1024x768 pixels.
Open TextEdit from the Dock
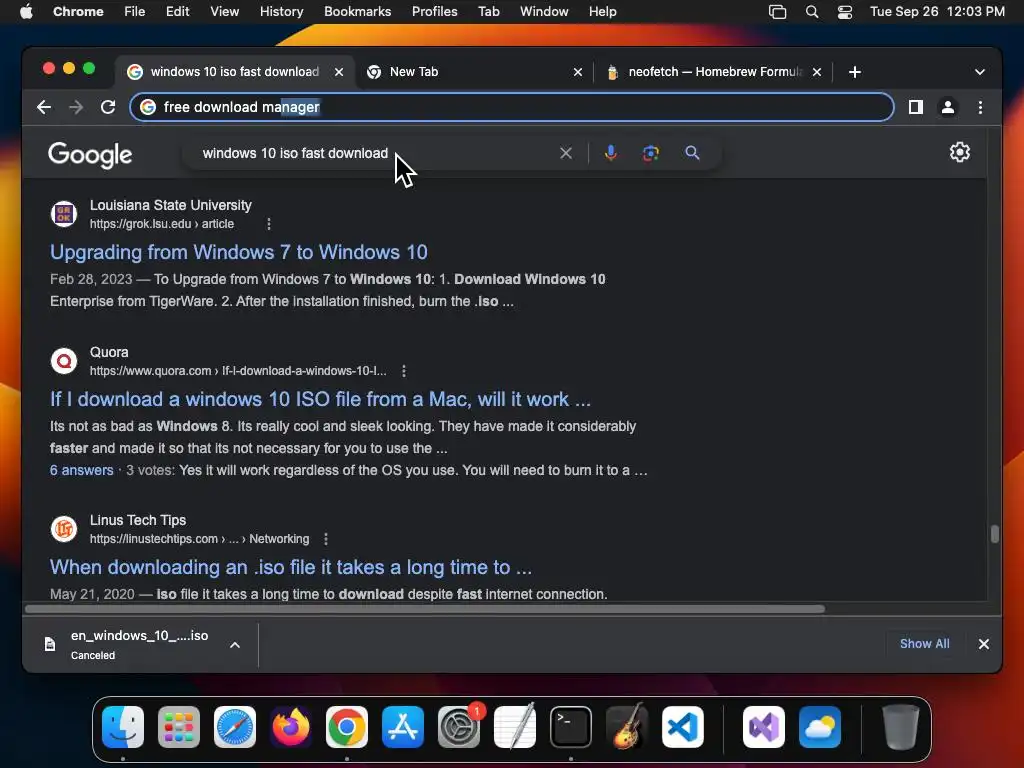(x=515, y=727)
